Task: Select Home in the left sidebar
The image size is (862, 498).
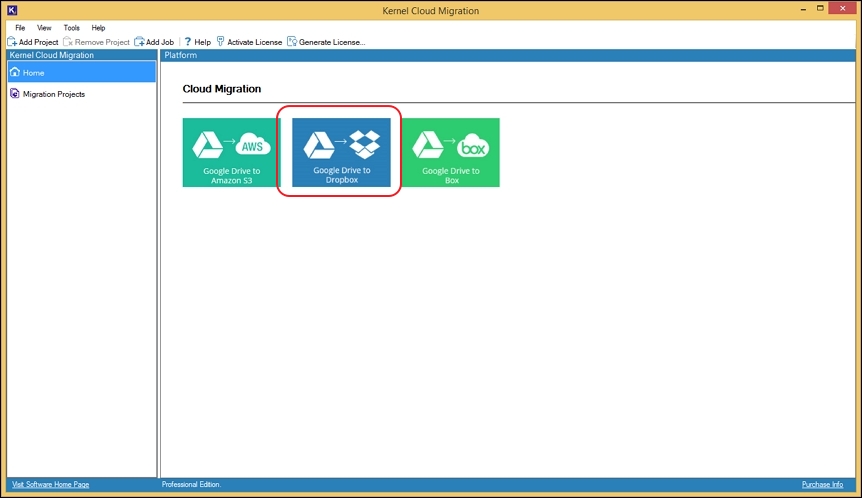Action: [82, 72]
